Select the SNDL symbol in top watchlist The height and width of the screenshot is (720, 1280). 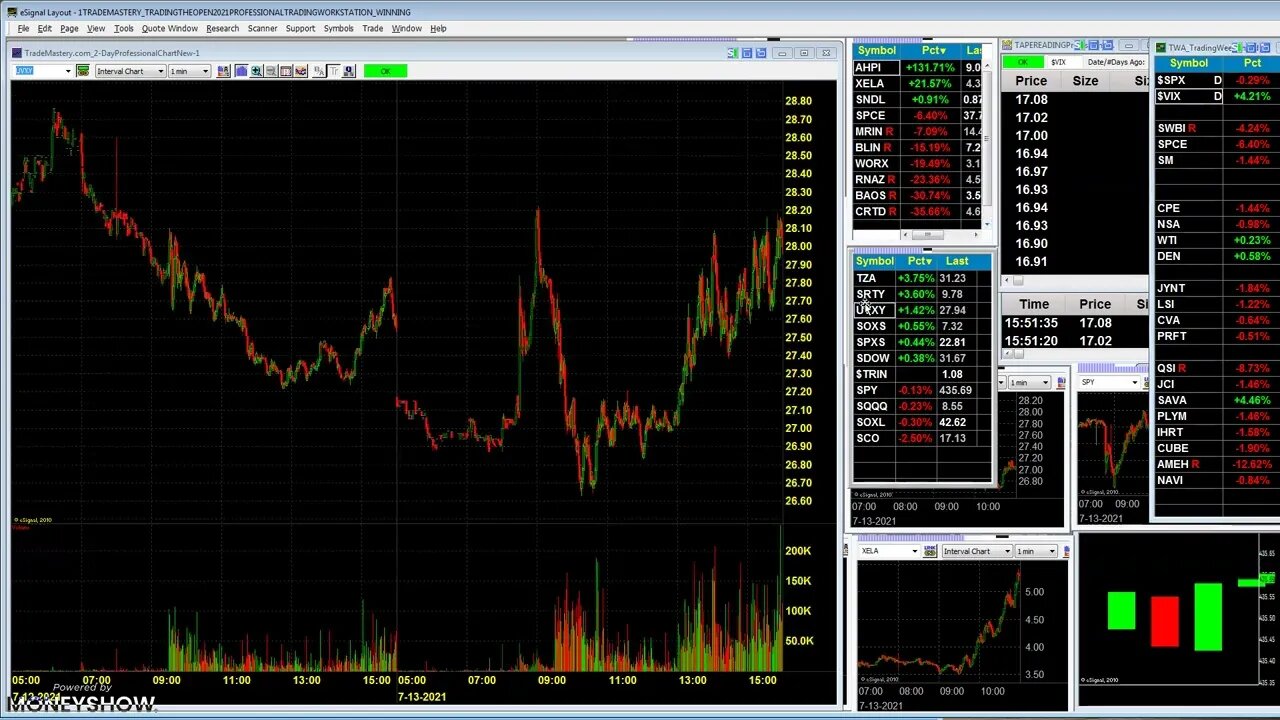(x=870, y=99)
